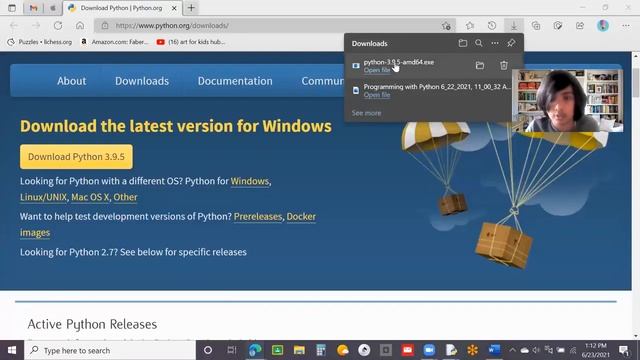Open browser Settings and more menu
640x360 pixels.
[626, 26]
